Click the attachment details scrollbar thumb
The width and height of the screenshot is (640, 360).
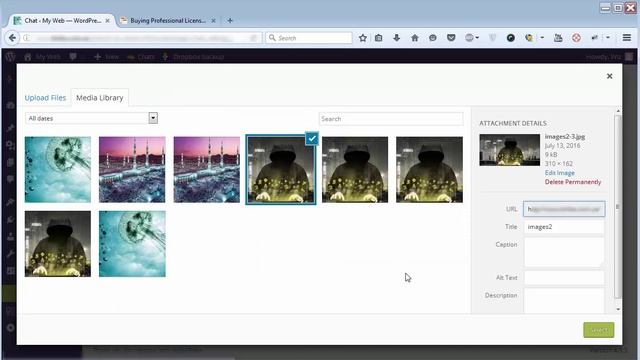(x=618, y=206)
